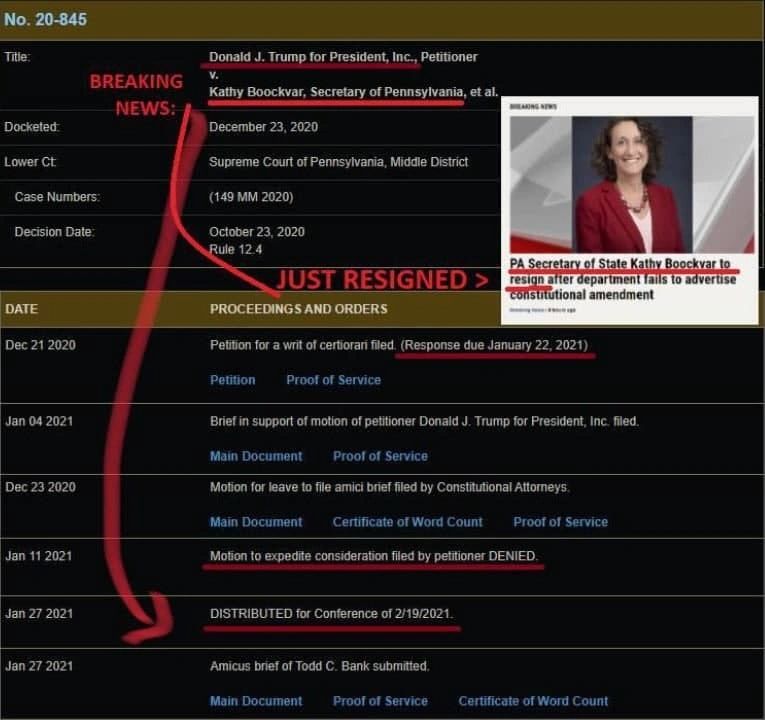The width and height of the screenshot is (765, 720).
Task: Click the Kathy Boockvar news photo thumbnail
Action: click(632, 184)
